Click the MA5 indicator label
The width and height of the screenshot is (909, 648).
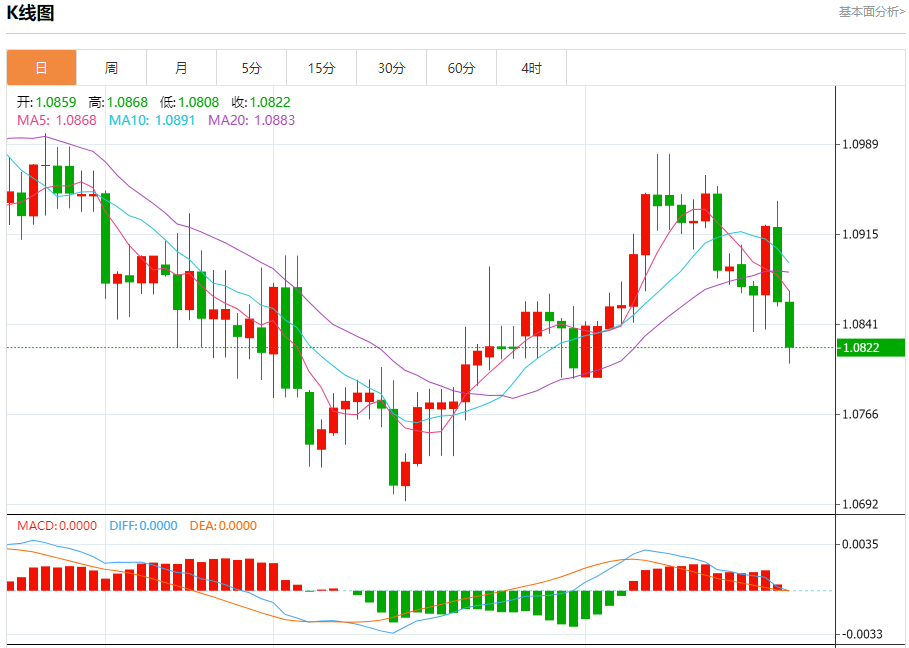(57, 120)
